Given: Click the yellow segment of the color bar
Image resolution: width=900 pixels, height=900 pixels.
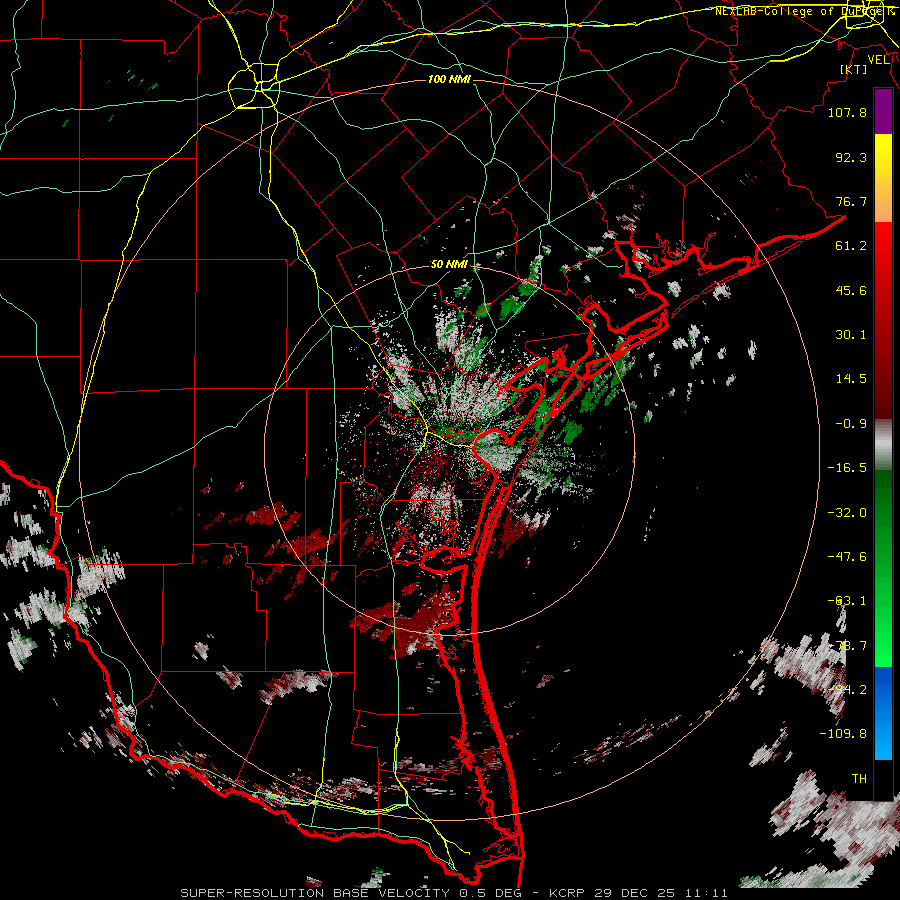Looking at the screenshot, I should (x=883, y=156).
